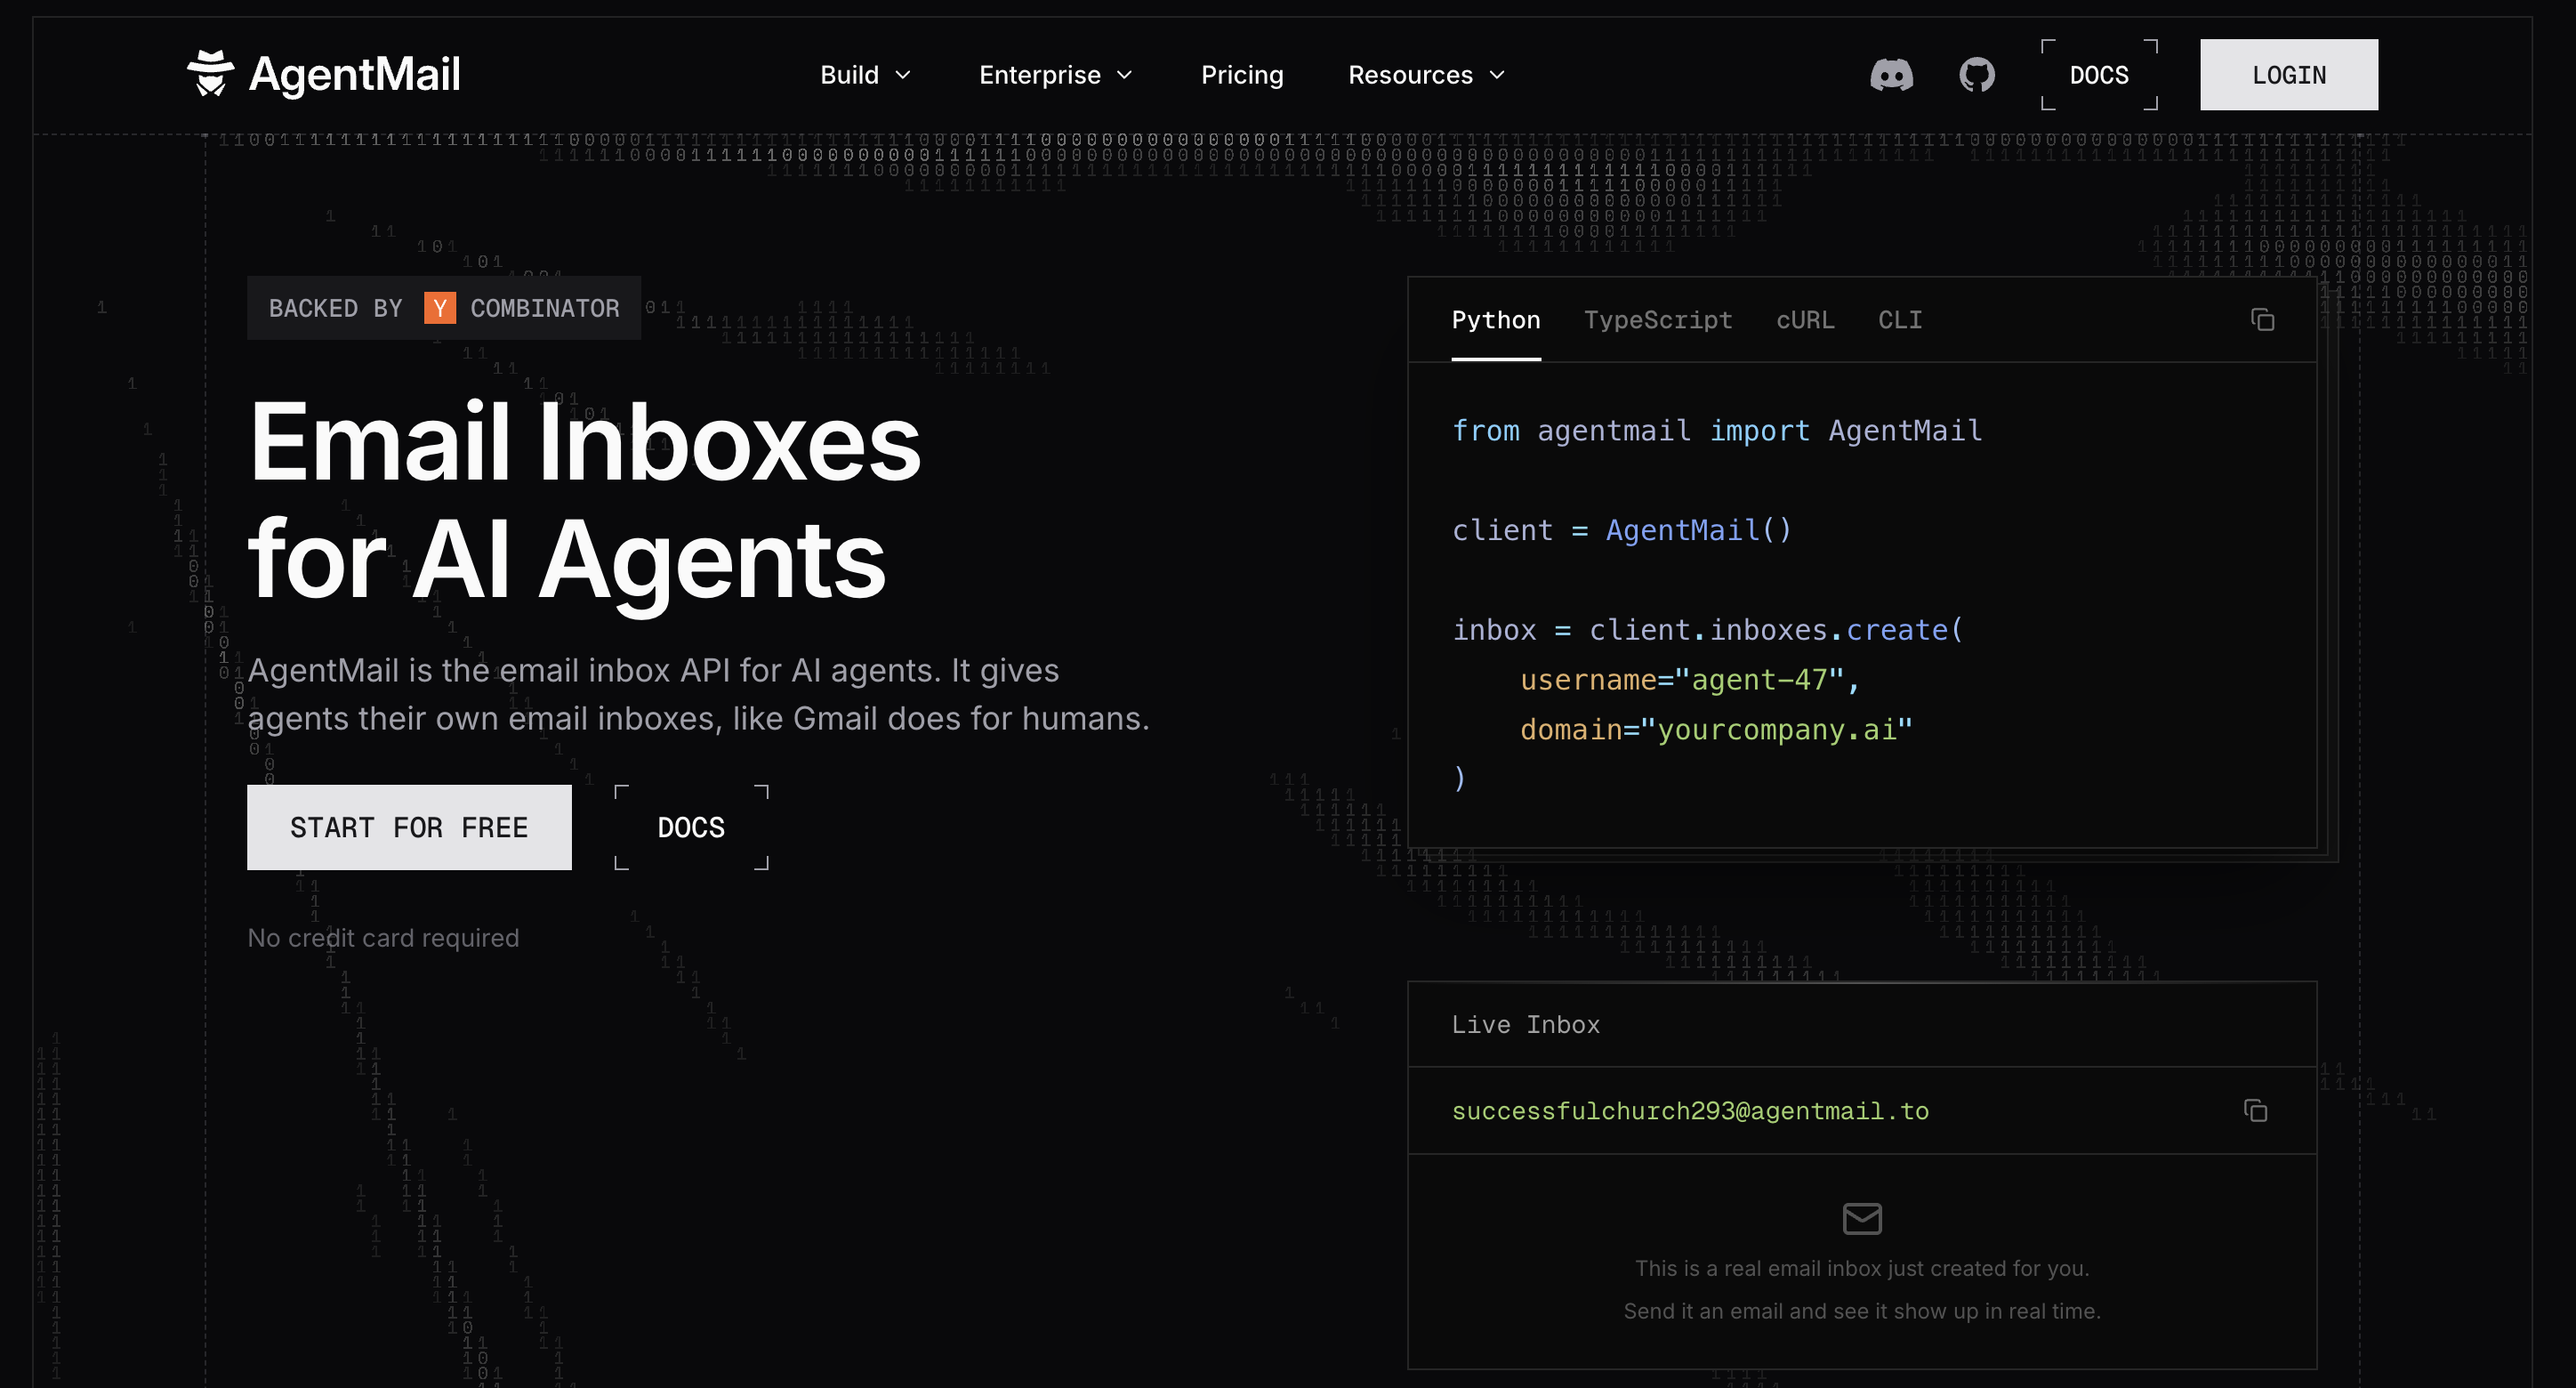The height and width of the screenshot is (1388, 2576).
Task: Click the 'No credit card required' text
Action: [383, 938]
